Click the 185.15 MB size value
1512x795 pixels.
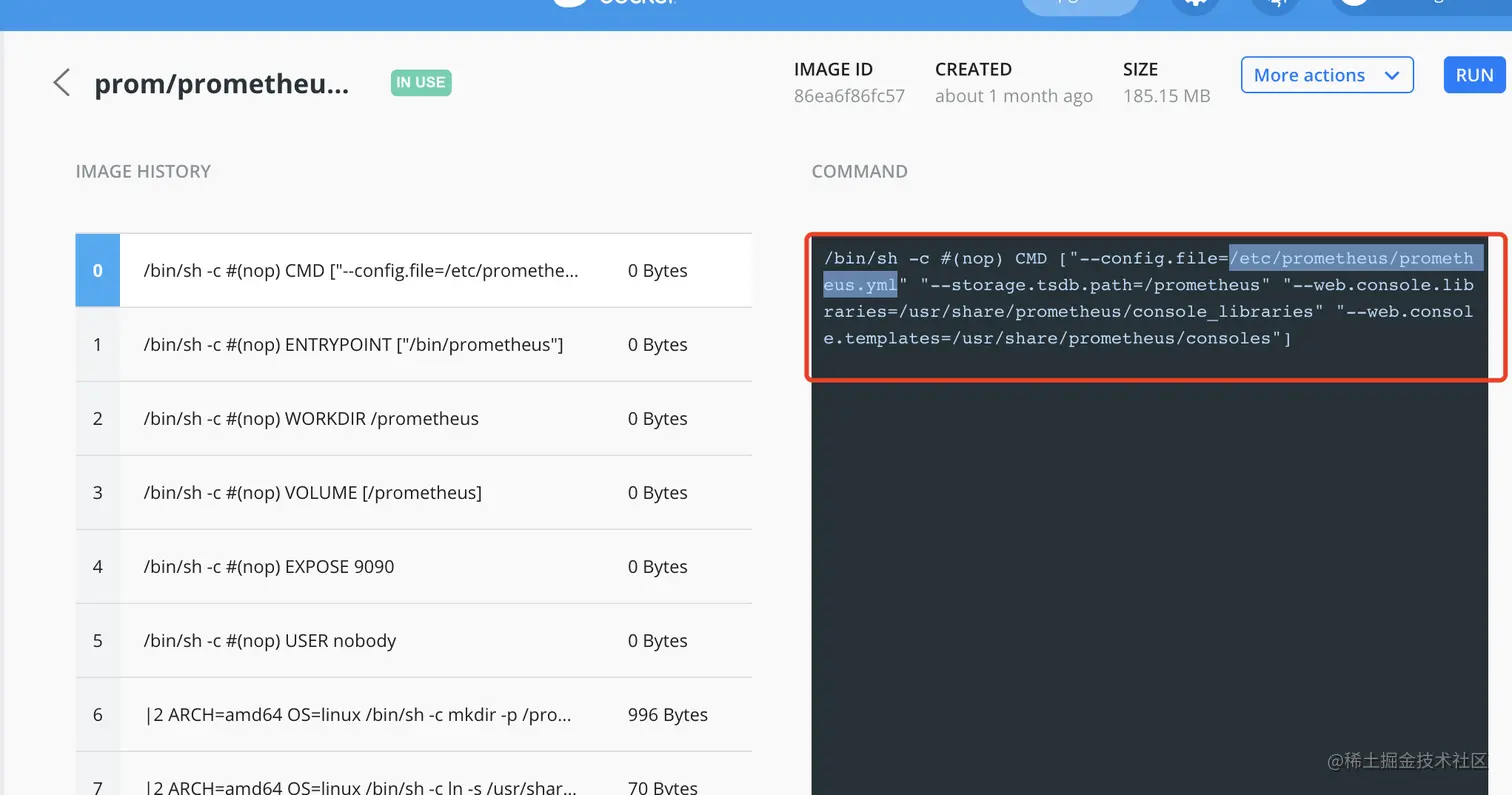(x=1166, y=96)
